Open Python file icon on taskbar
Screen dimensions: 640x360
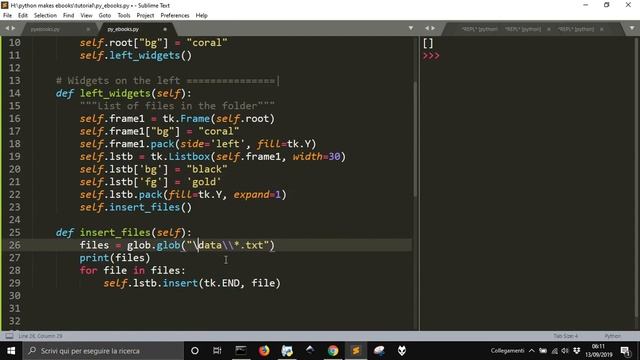[x=287, y=351]
